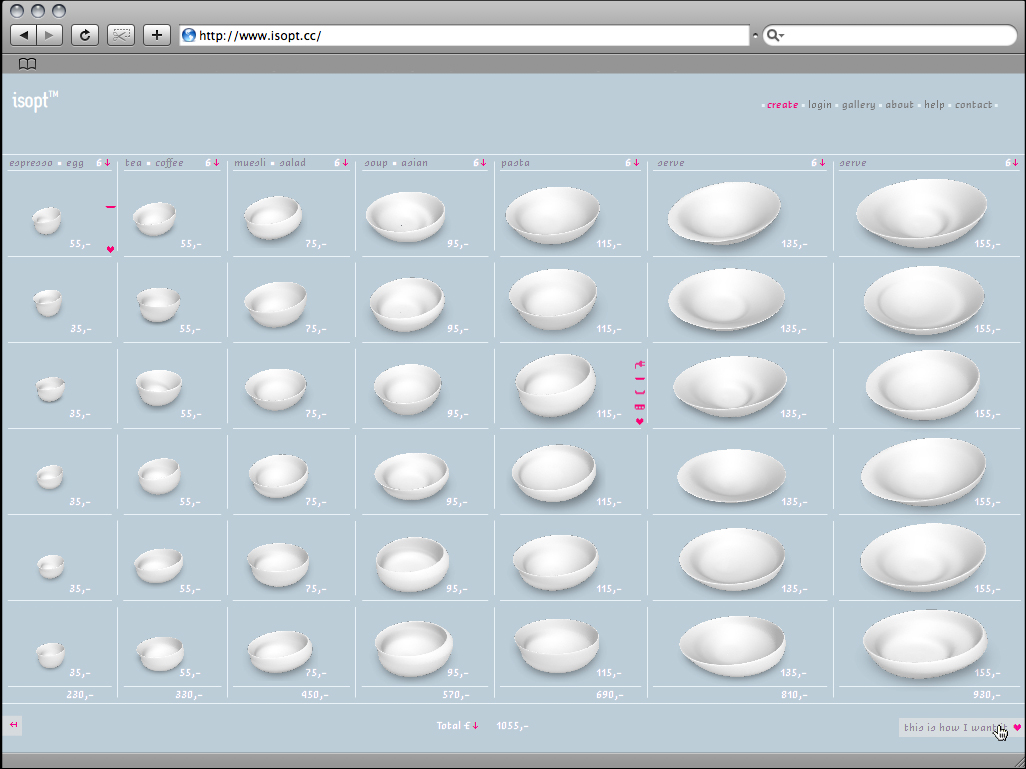Click the grand total value 1055,-
Image resolution: width=1026 pixels, height=769 pixels.
click(x=512, y=726)
